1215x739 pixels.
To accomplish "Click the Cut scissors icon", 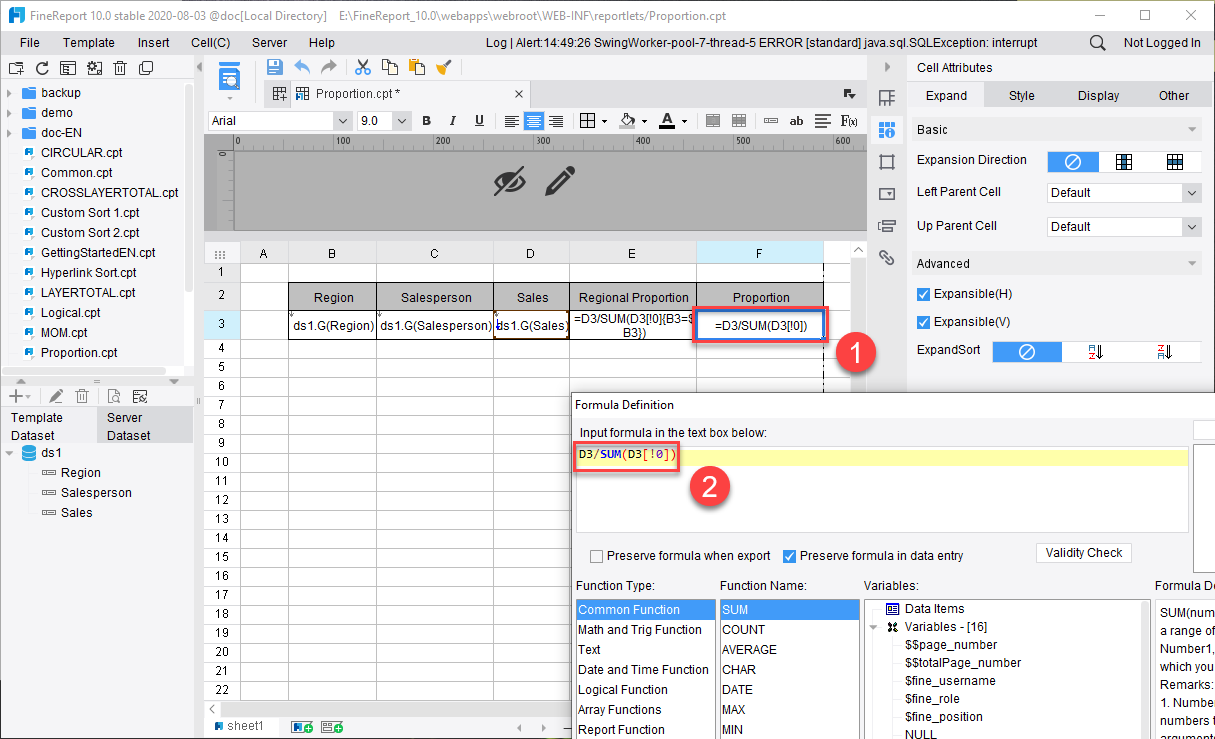I will 363,67.
